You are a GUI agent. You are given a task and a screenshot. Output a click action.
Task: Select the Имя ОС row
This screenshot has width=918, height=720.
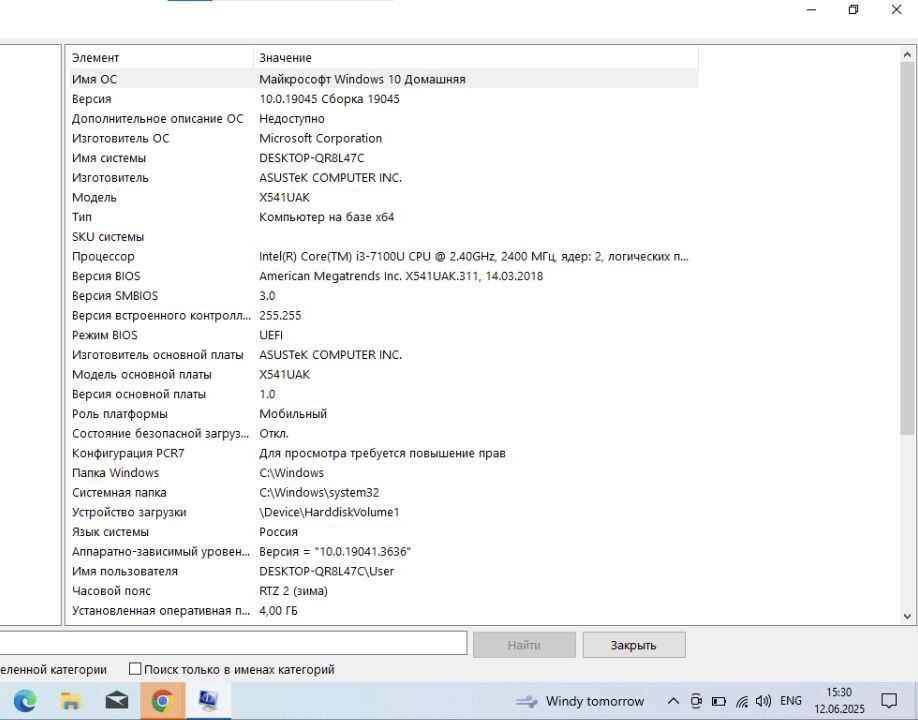click(384, 79)
